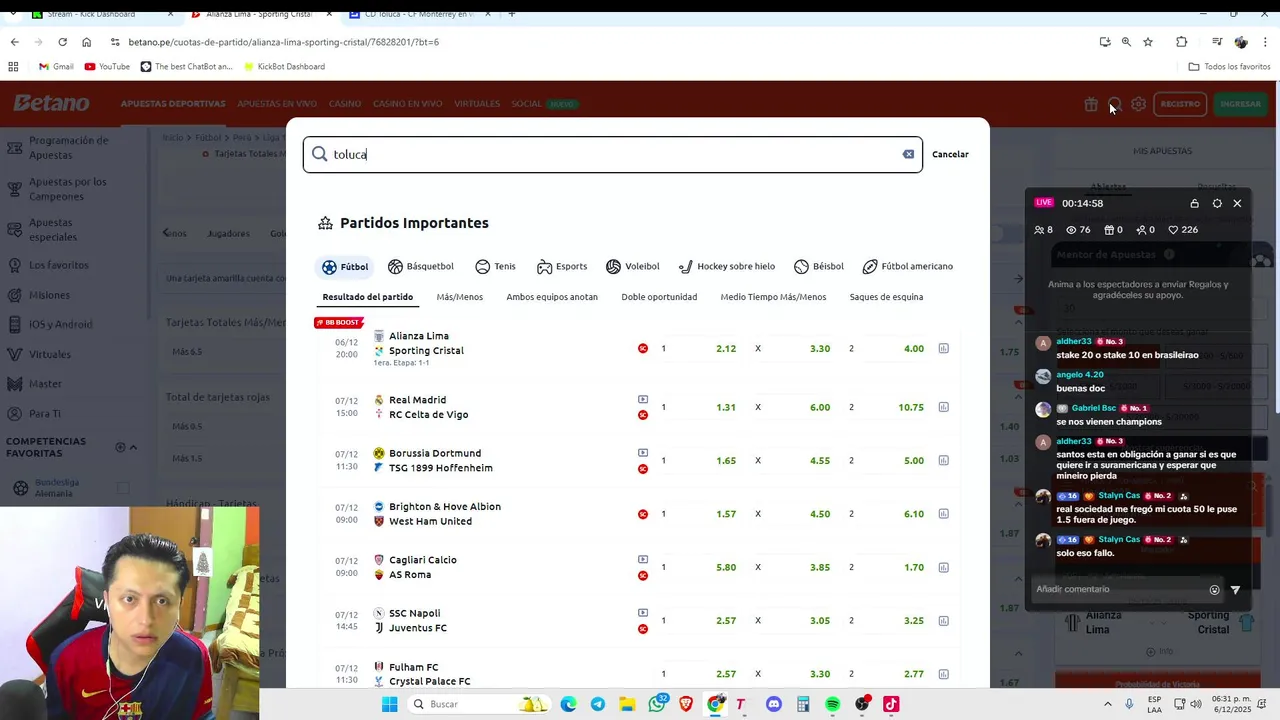1280x720 pixels.
Task: Click odds 1.70 for AS Roma win
Action: click(x=914, y=568)
